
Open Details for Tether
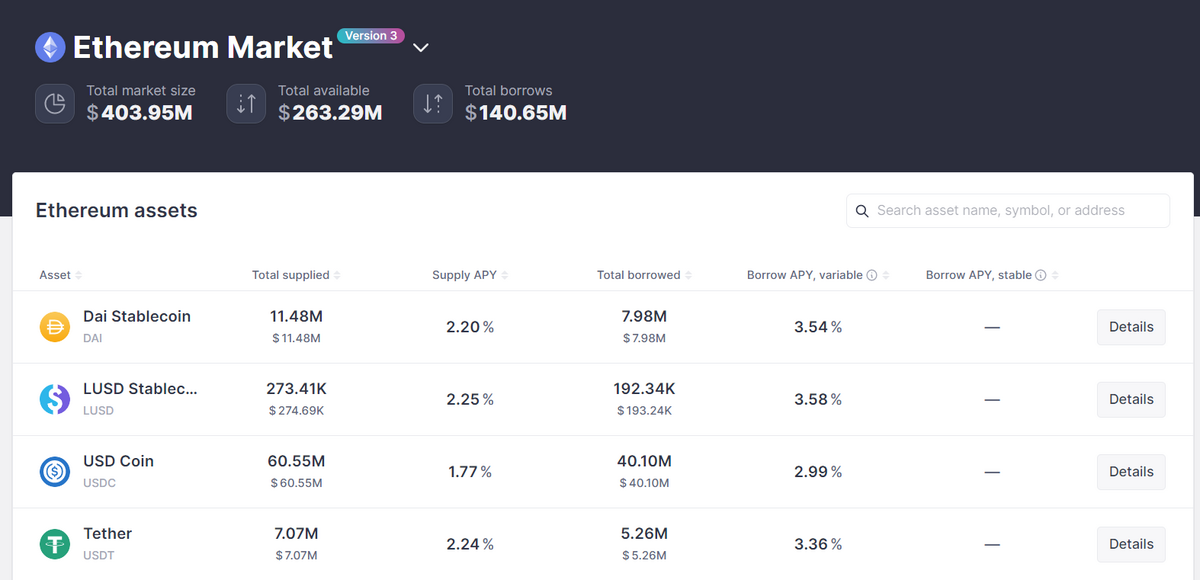[1131, 544]
